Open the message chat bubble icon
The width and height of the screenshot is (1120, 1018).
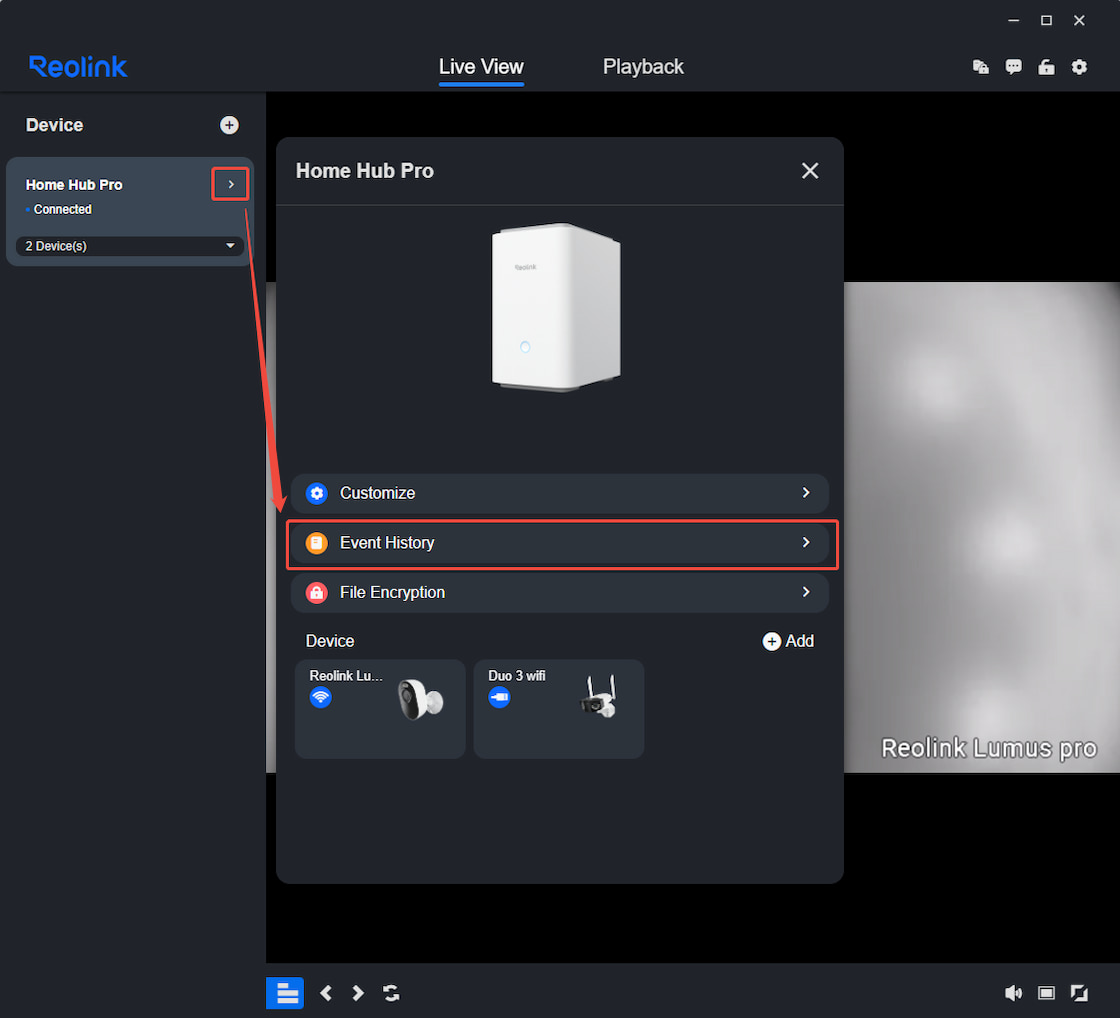click(x=1013, y=67)
